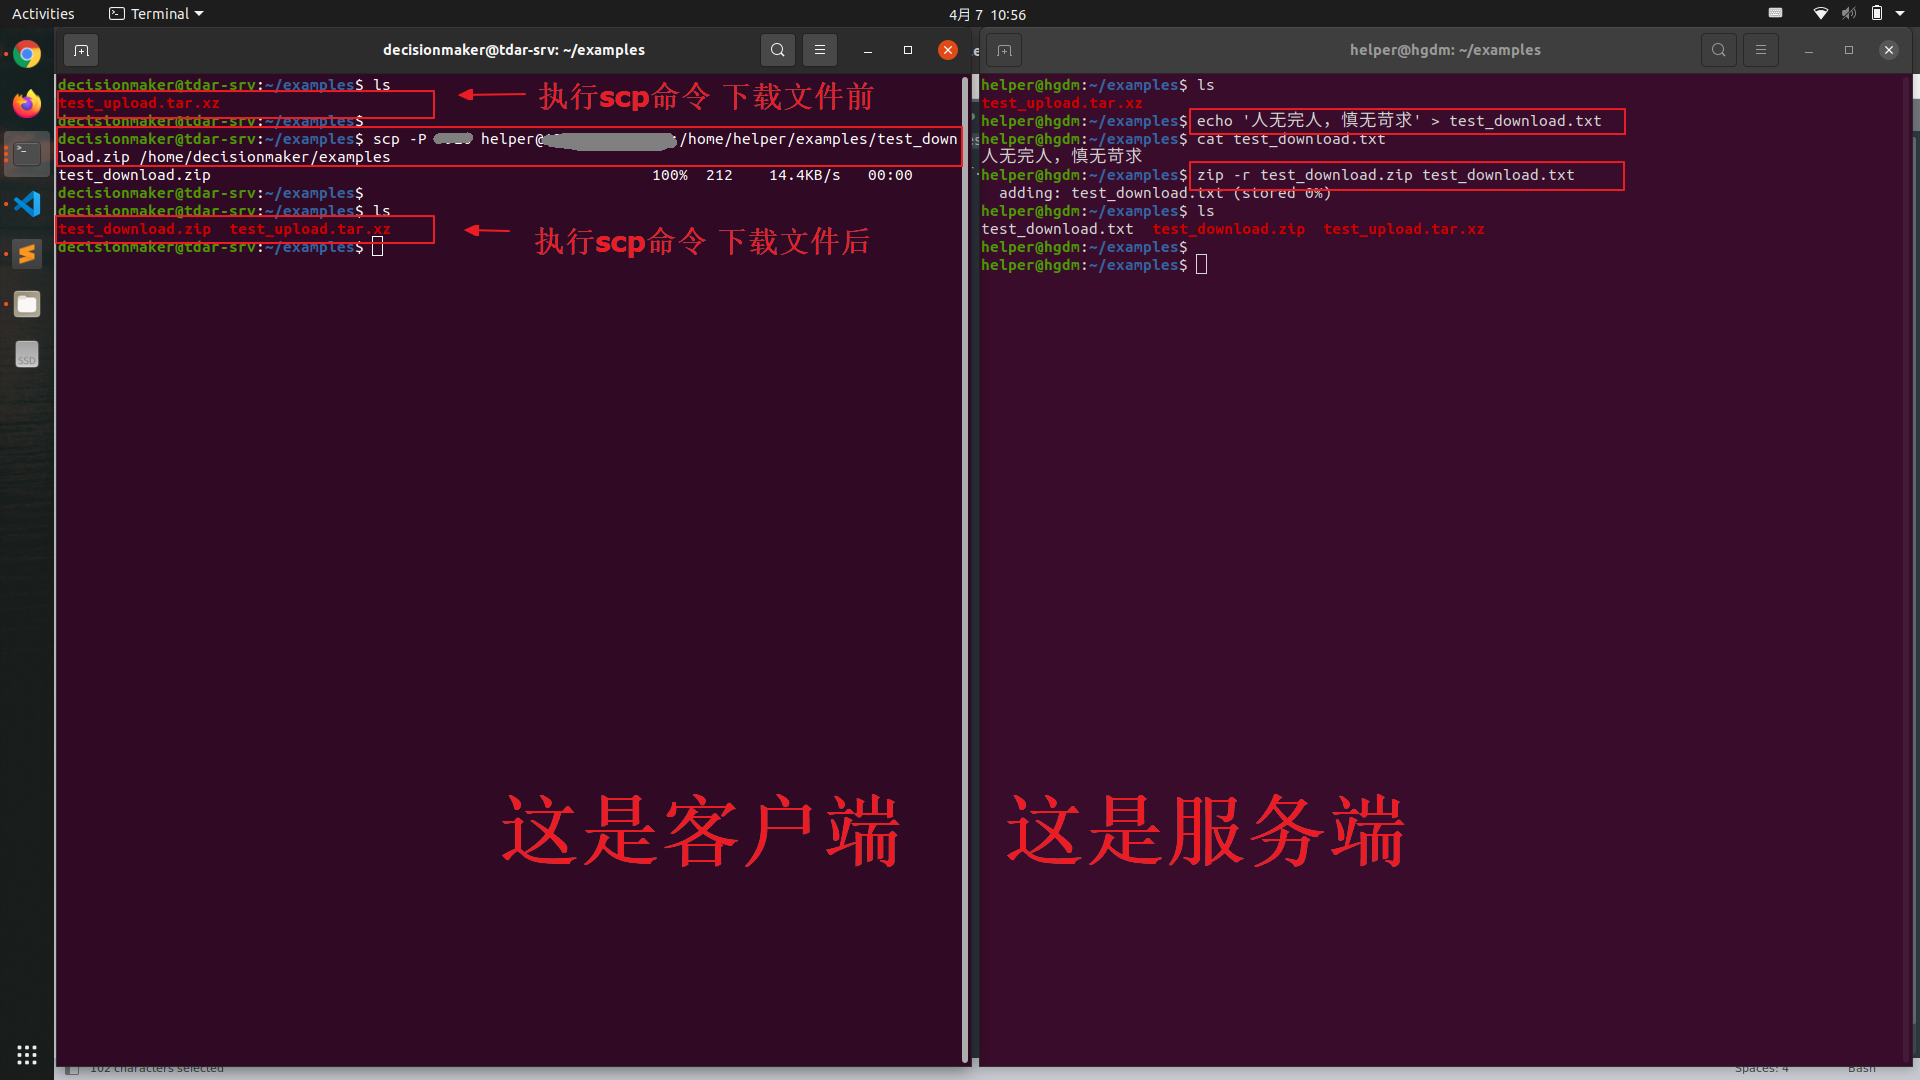Click the echo command in helper terminal
The width and height of the screenshot is (1920, 1080).
pos(1399,121)
